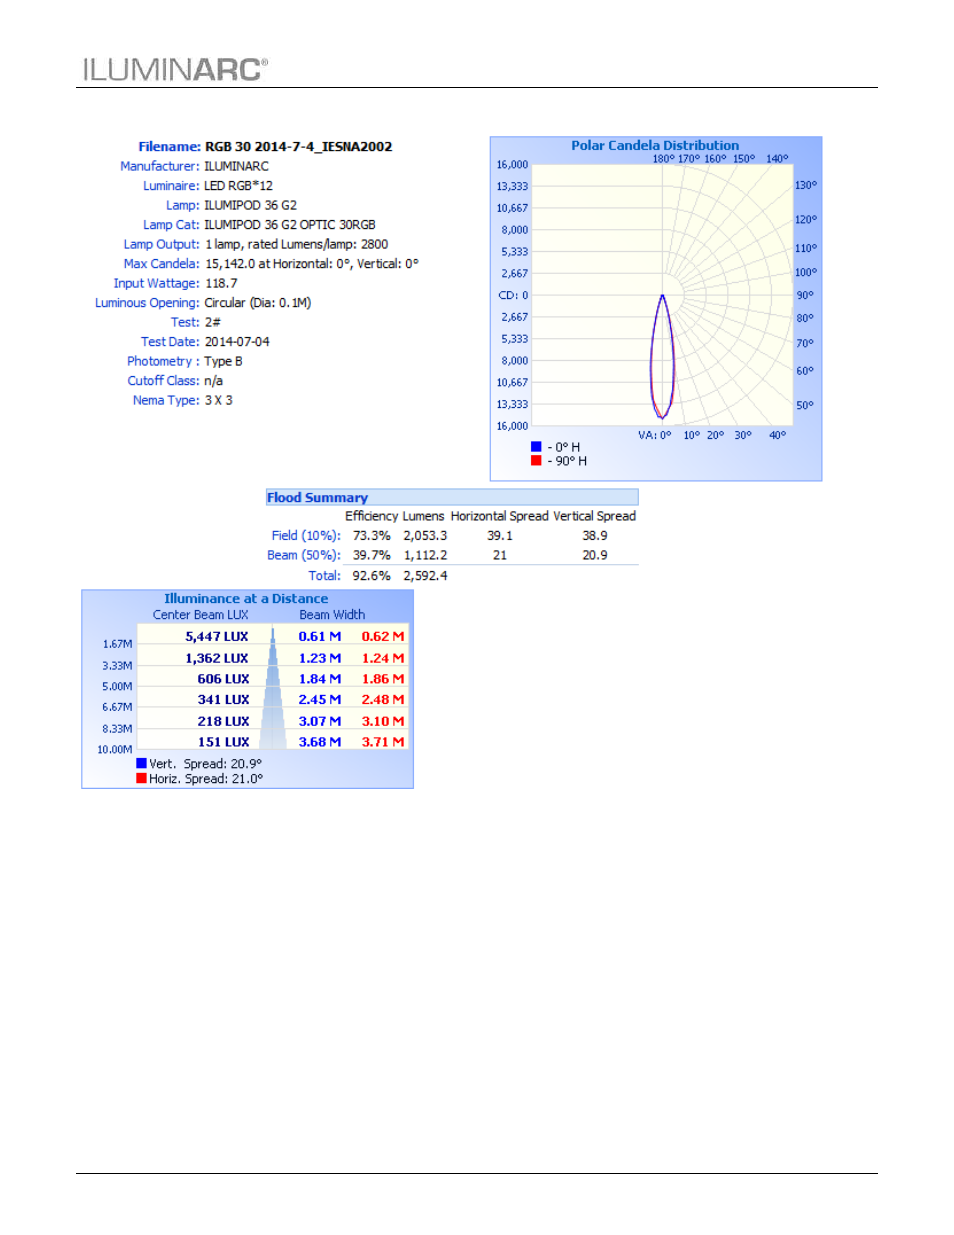
Task: Click Field horizontal spread 39.1
Action: tap(500, 536)
